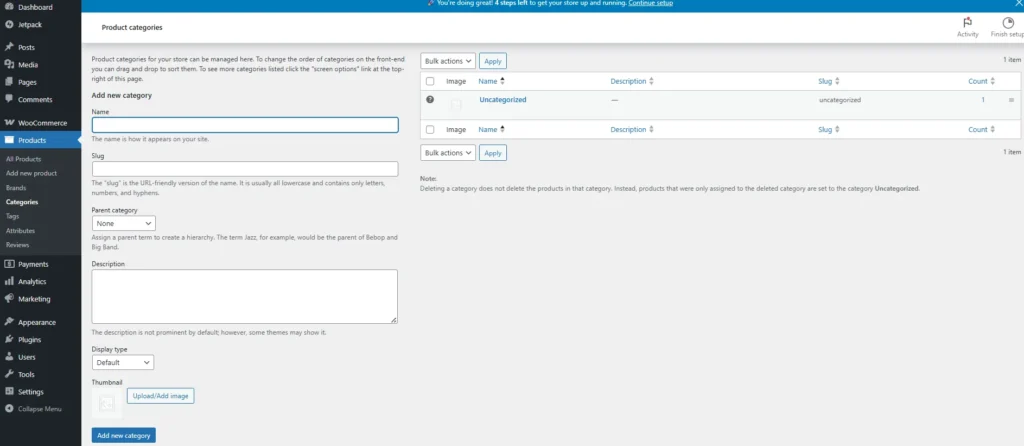Screen dimensions: 1024x446
Task: Select the Categories submenu item
Action: pos(22,202)
